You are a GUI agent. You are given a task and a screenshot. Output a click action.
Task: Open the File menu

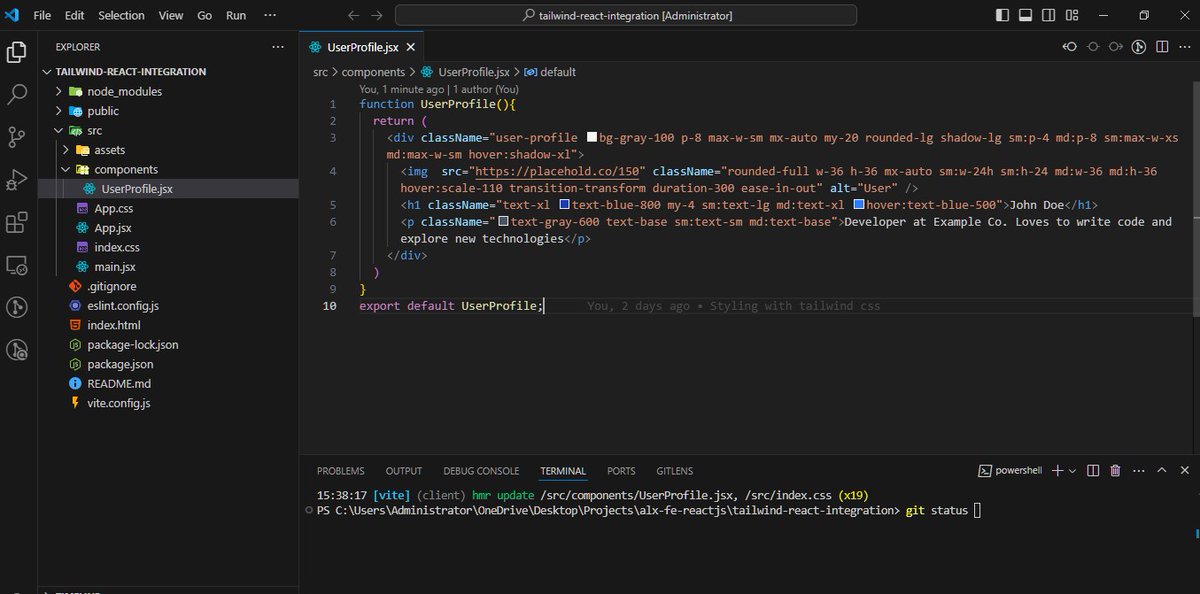coord(42,16)
